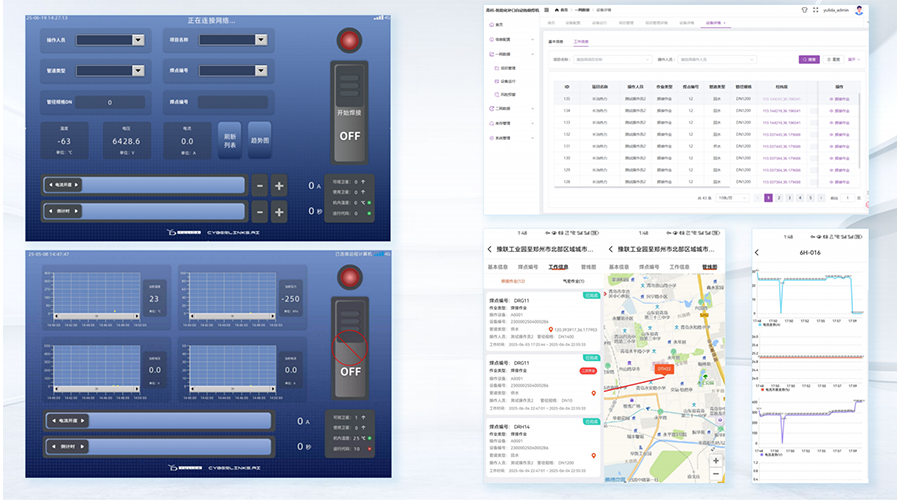Open the 趋势图 trend chart button

point(259,140)
